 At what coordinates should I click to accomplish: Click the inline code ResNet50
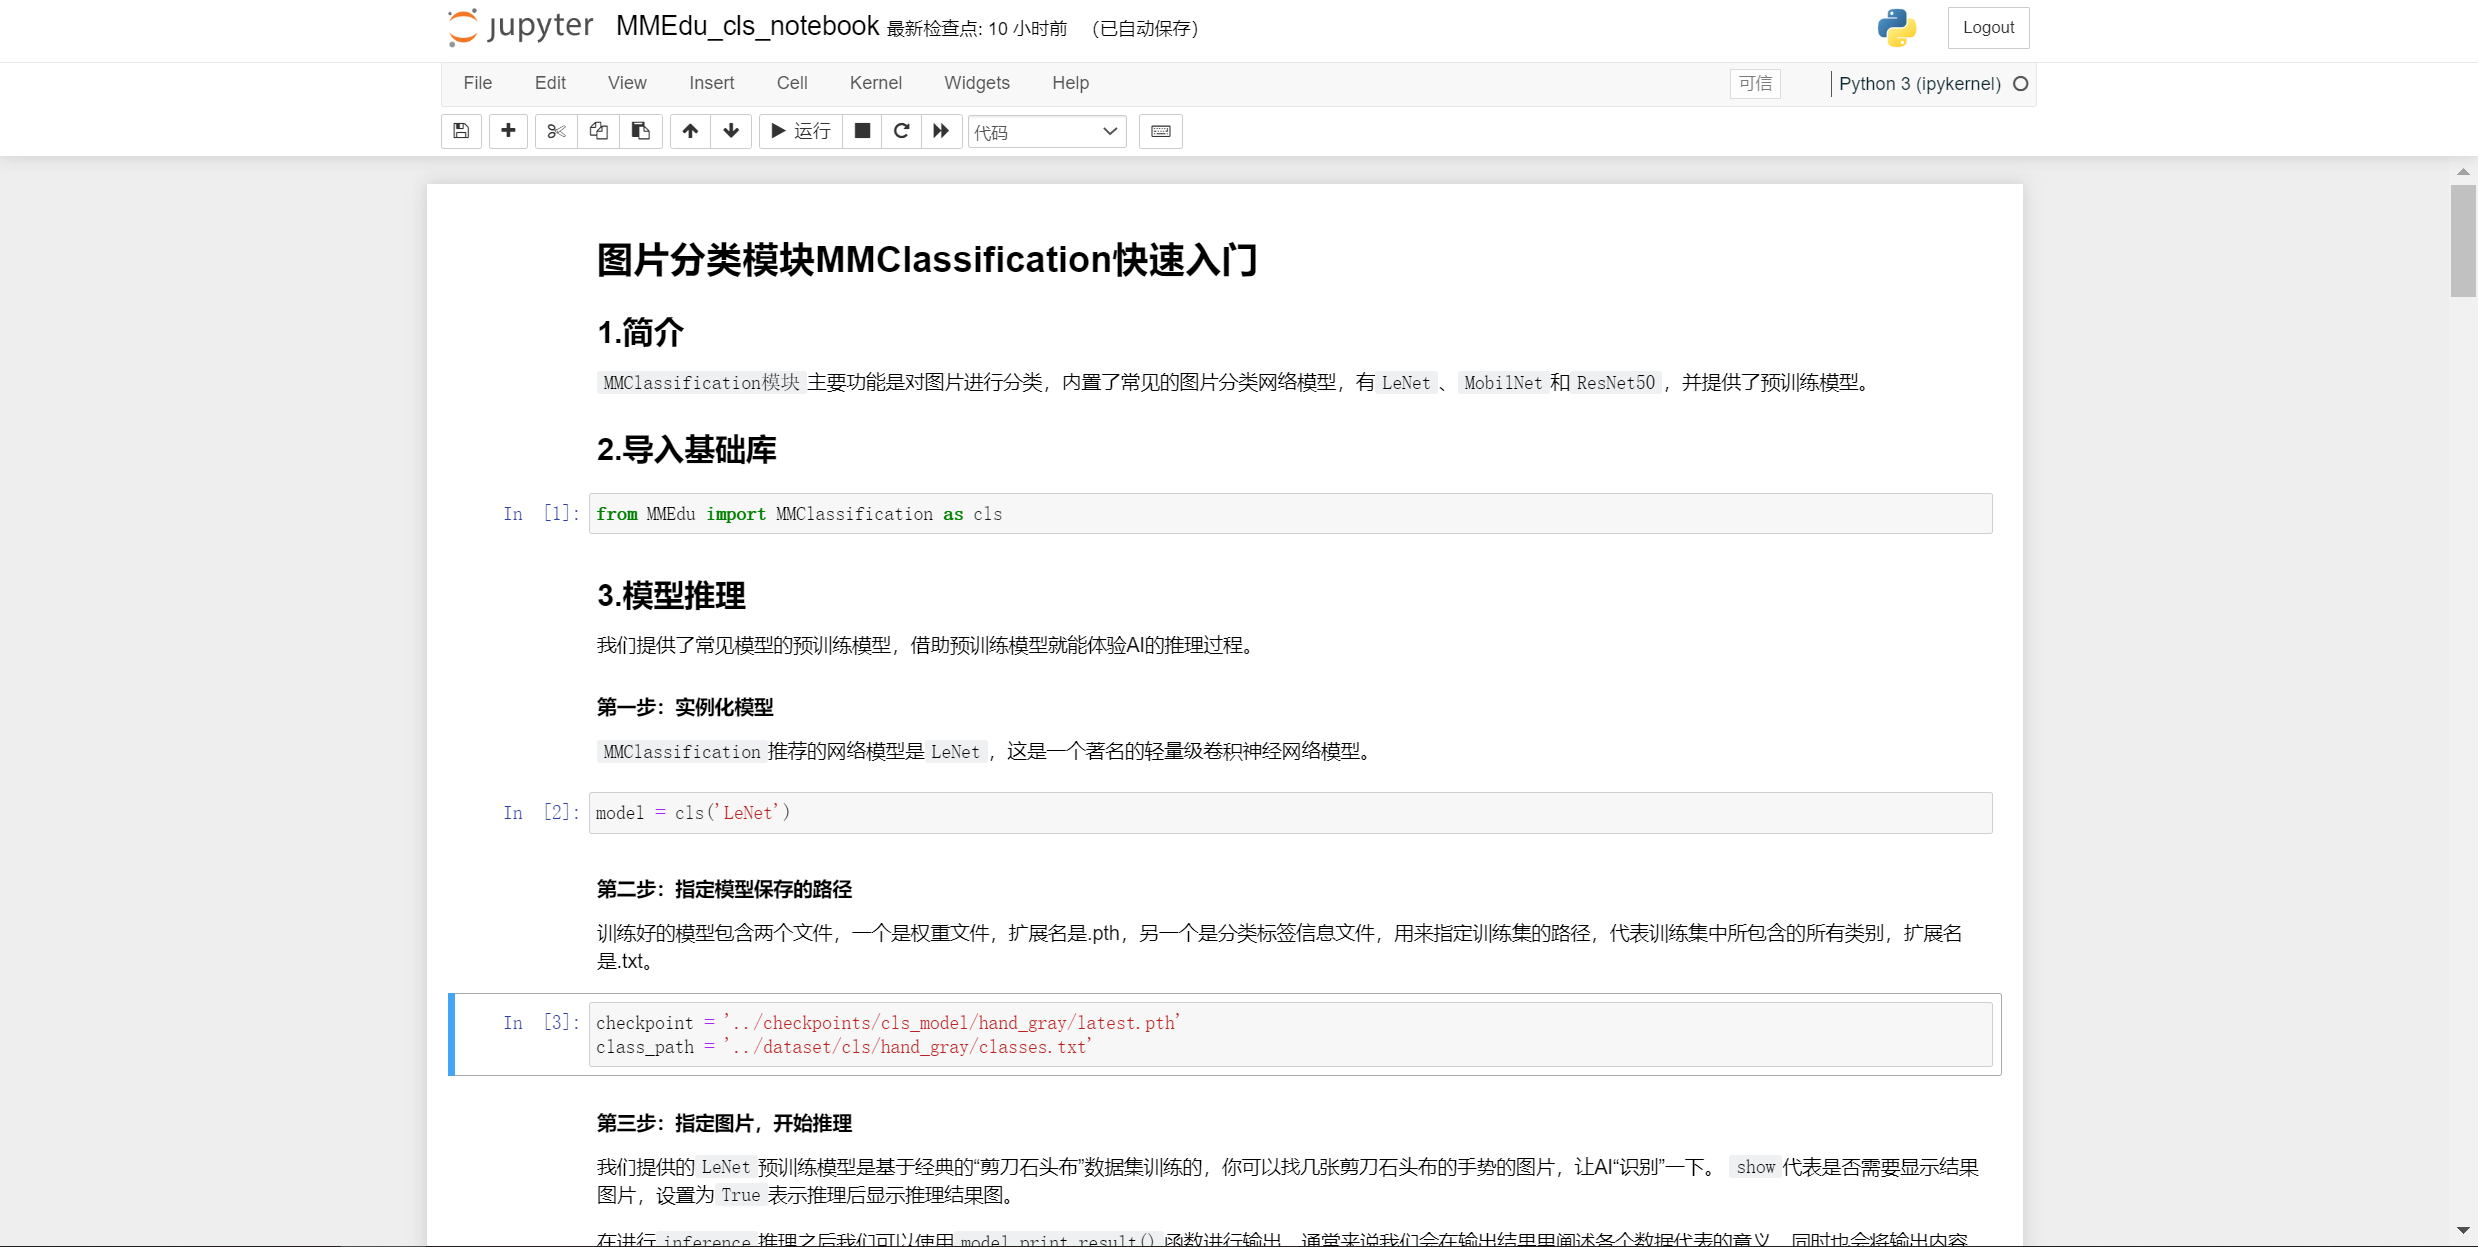pyautogui.click(x=1615, y=383)
